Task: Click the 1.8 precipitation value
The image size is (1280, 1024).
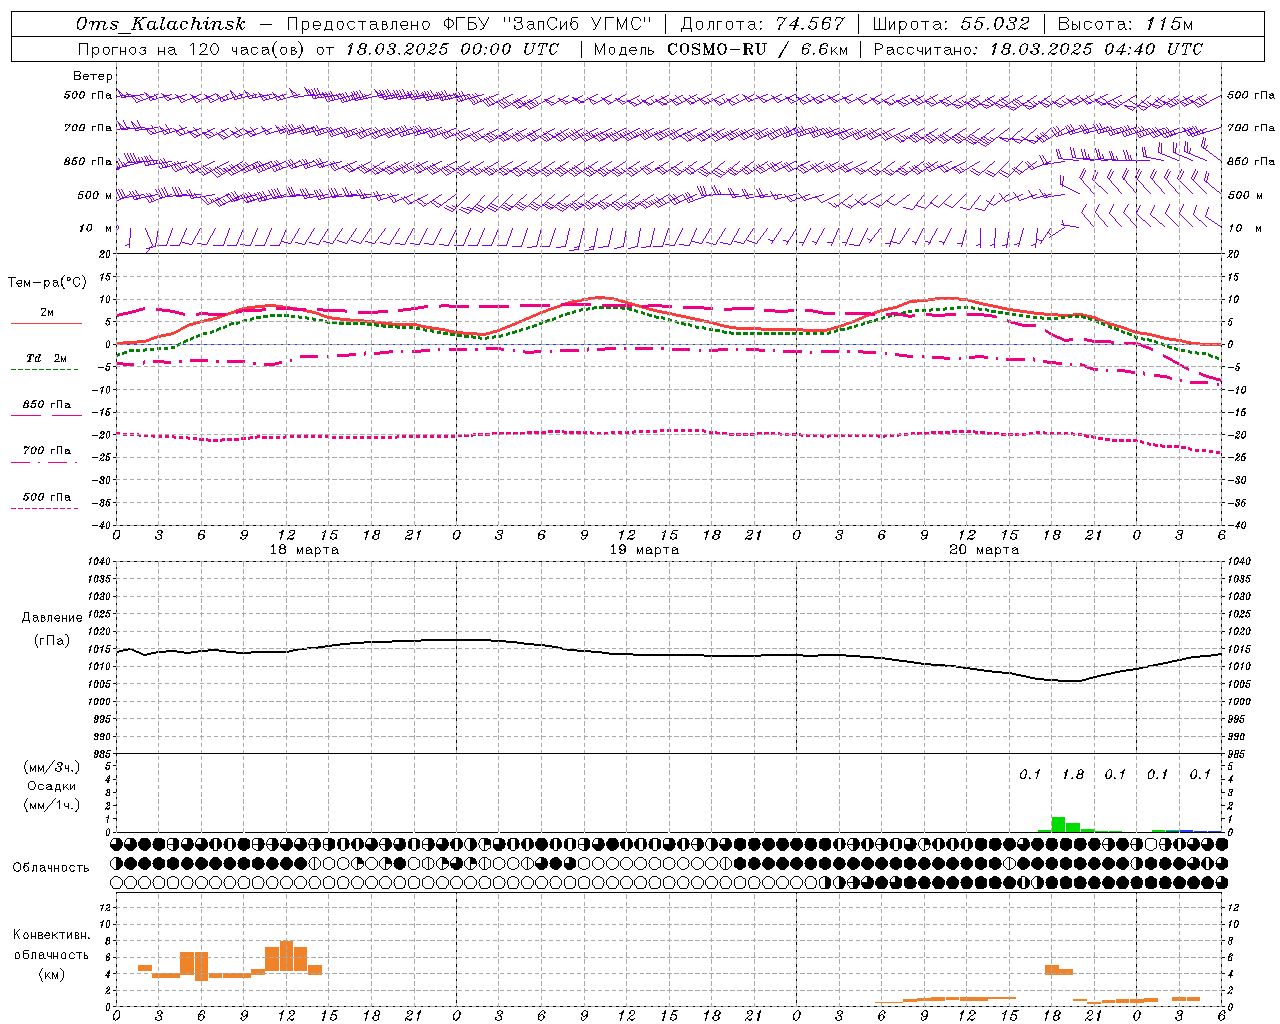Action: (1073, 775)
